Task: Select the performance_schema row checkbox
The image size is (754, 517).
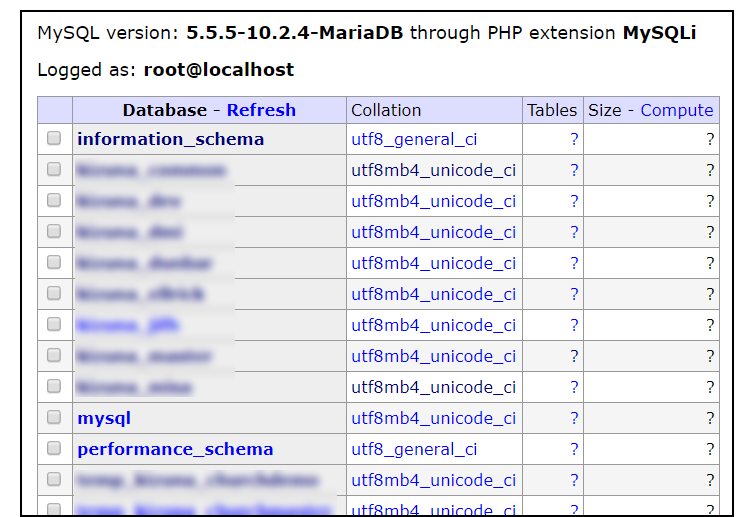Action: coord(54,448)
